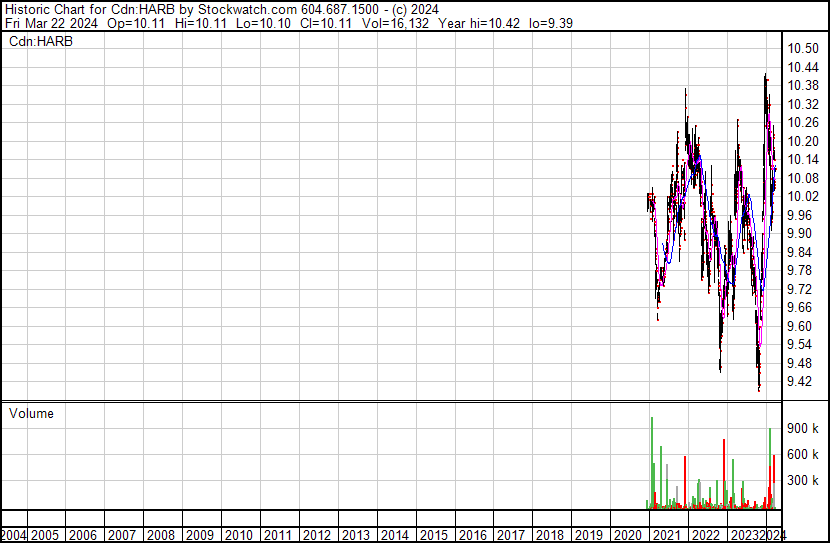Viewport: 830px width, 543px height.
Task: Select the 300 k volume axis label
Action: click(x=803, y=480)
